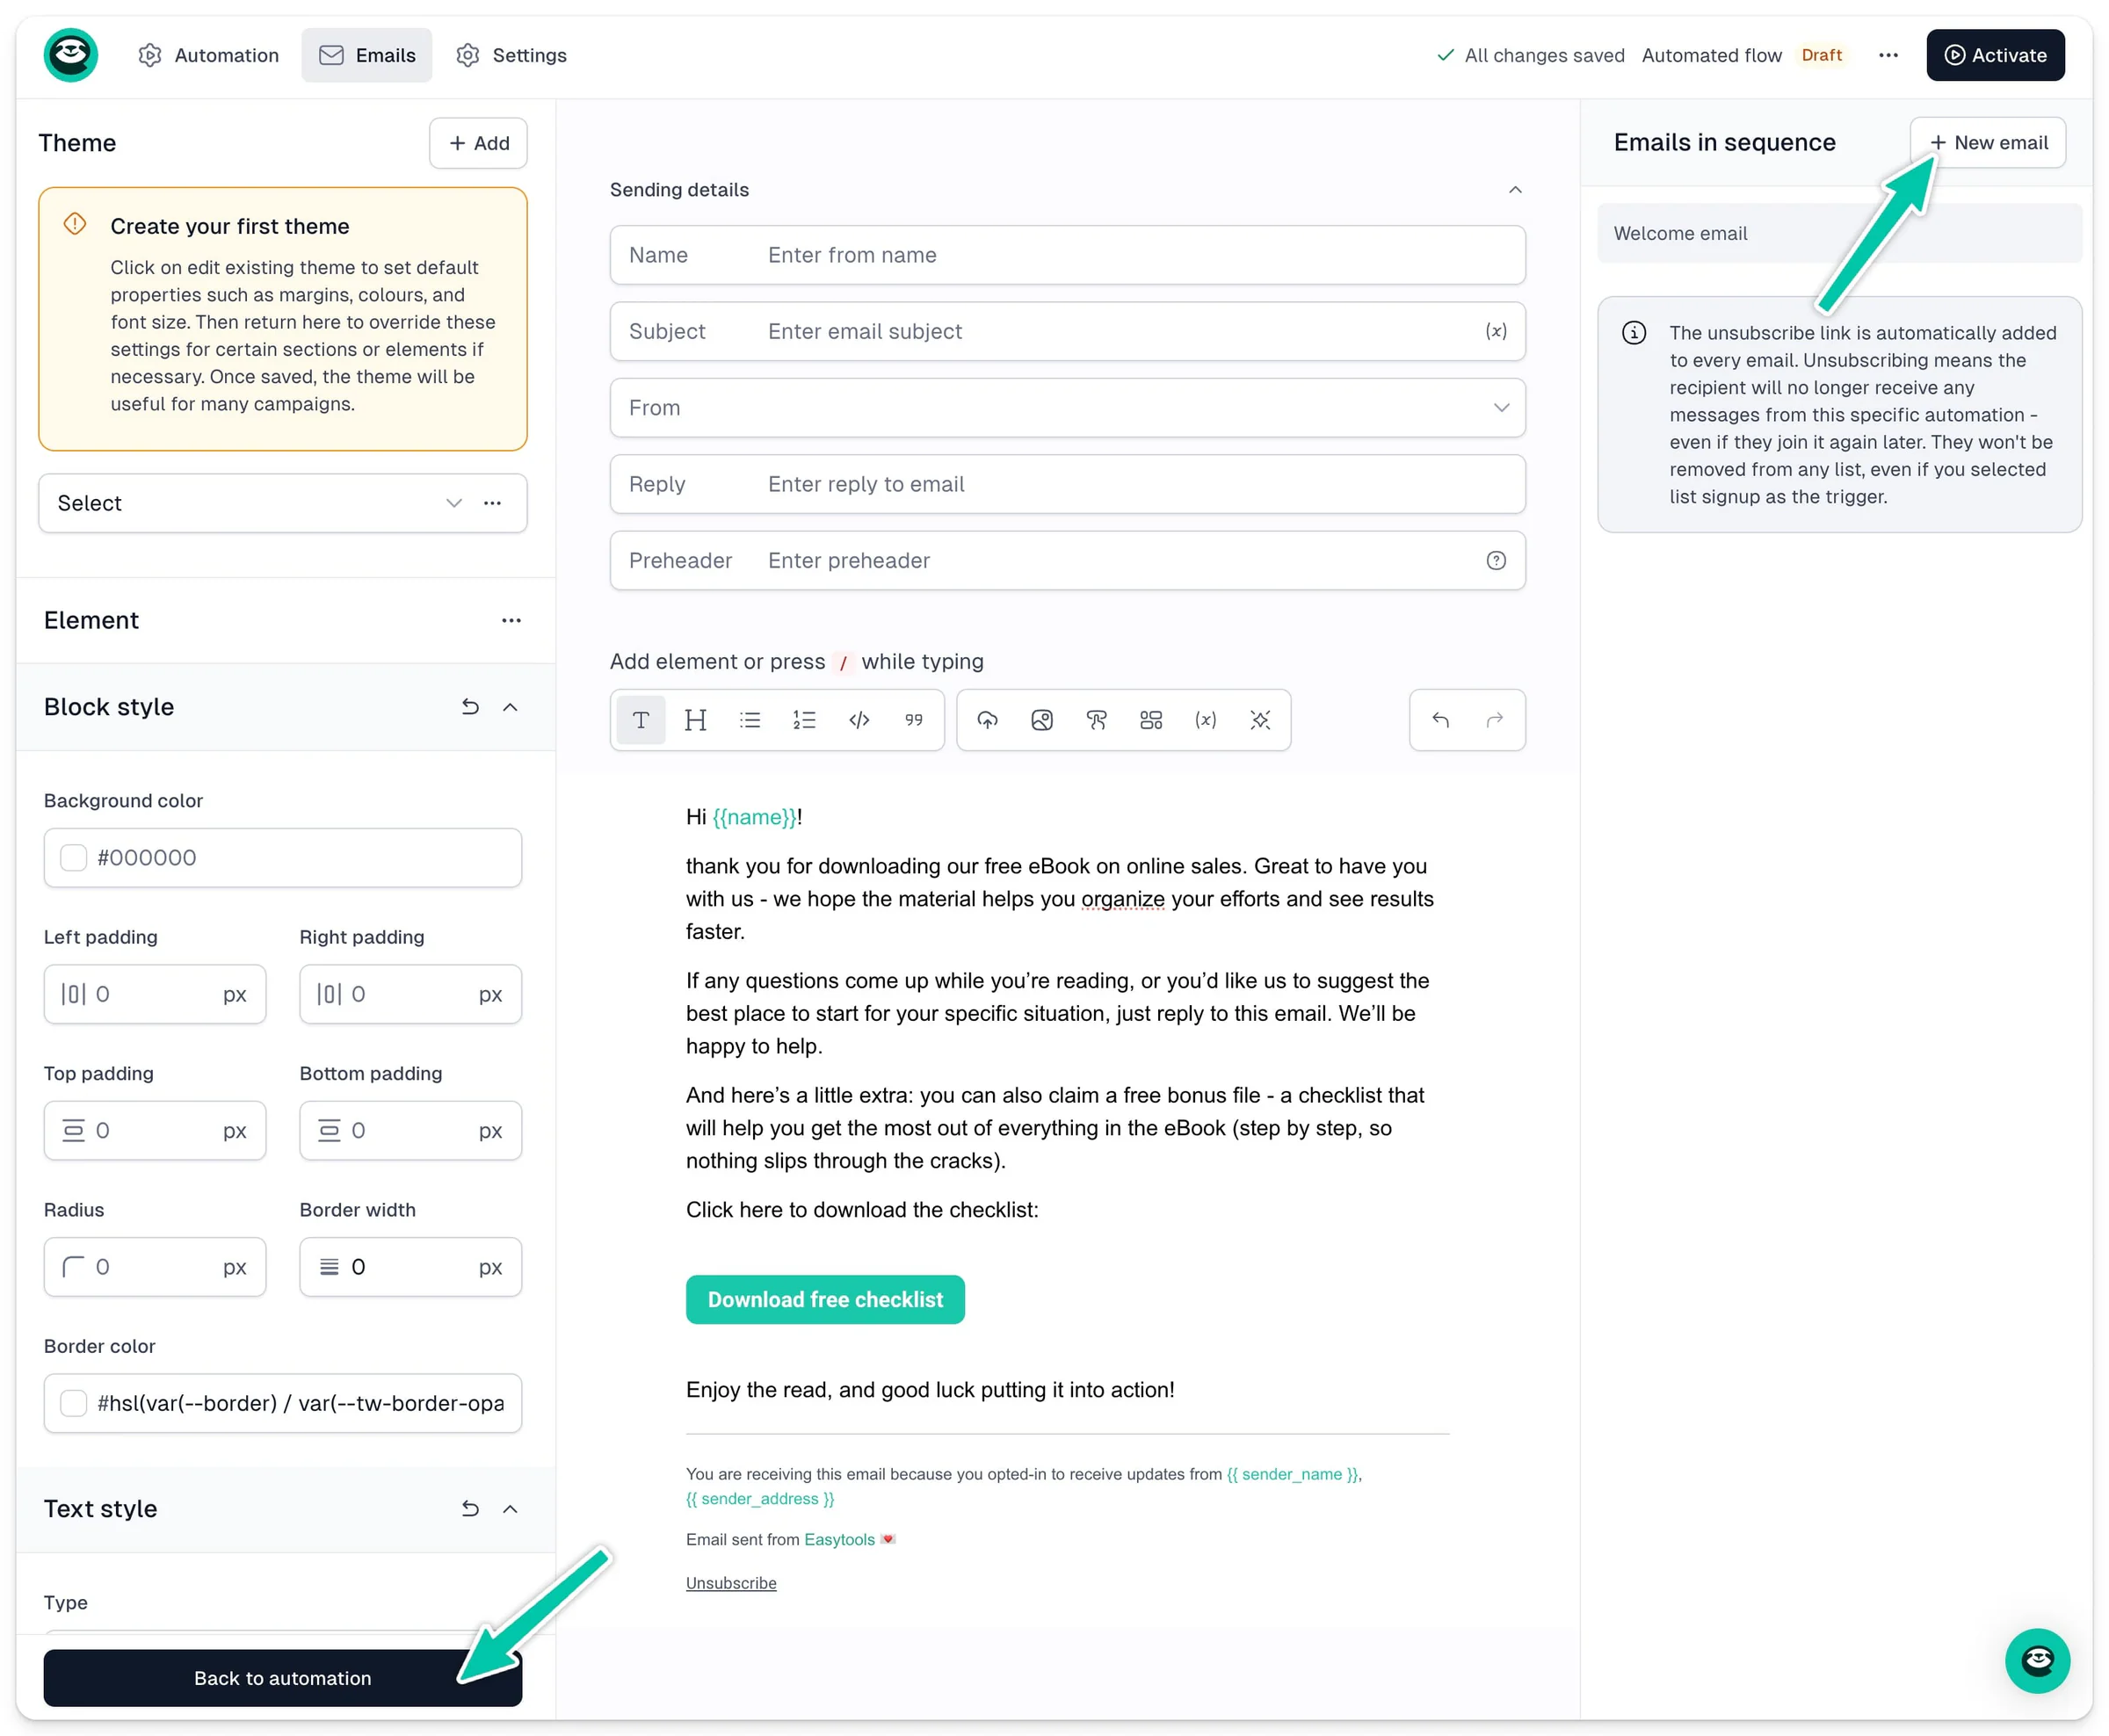Switch to the Settings tab

tap(511, 55)
